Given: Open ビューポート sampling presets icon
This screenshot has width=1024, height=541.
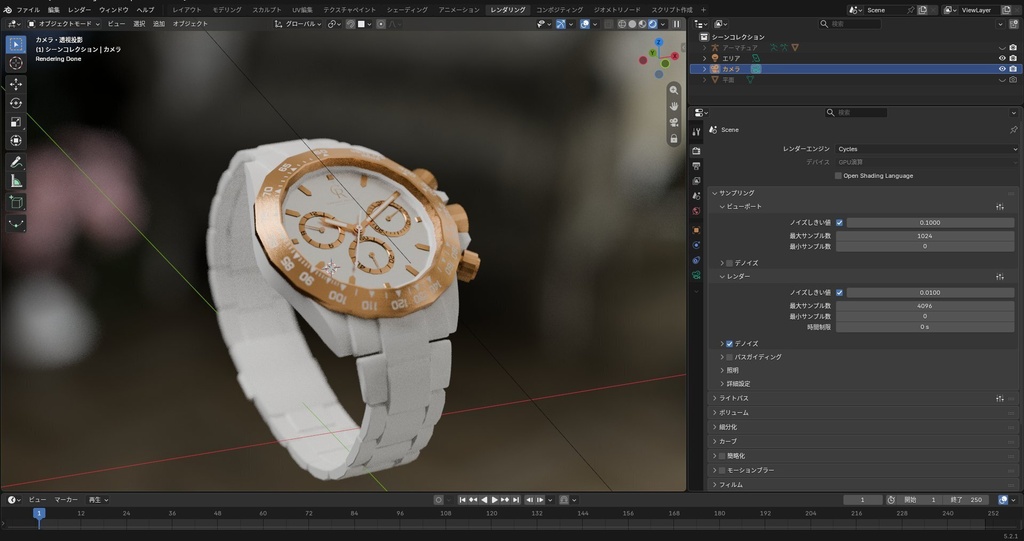Looking at the screenshot, I should (1000, 207).
